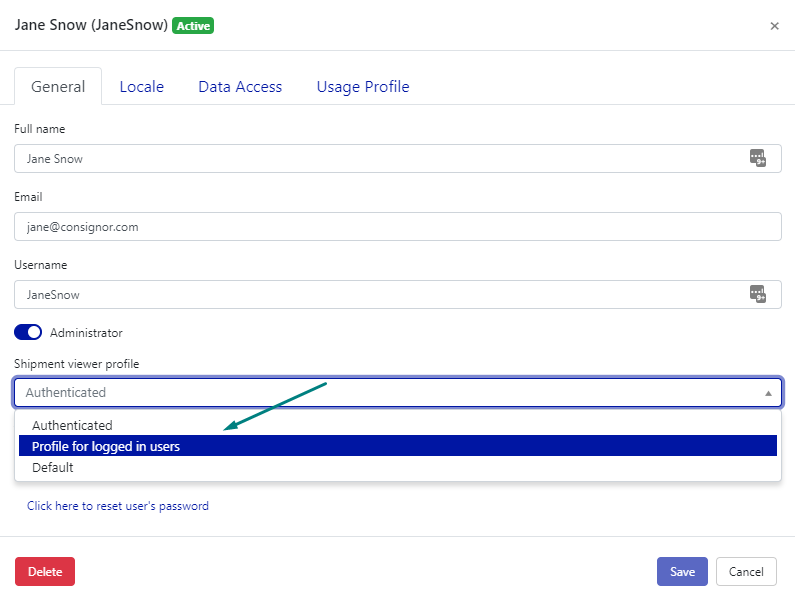
Task: Save the user changes
Action: click(682, 571)
